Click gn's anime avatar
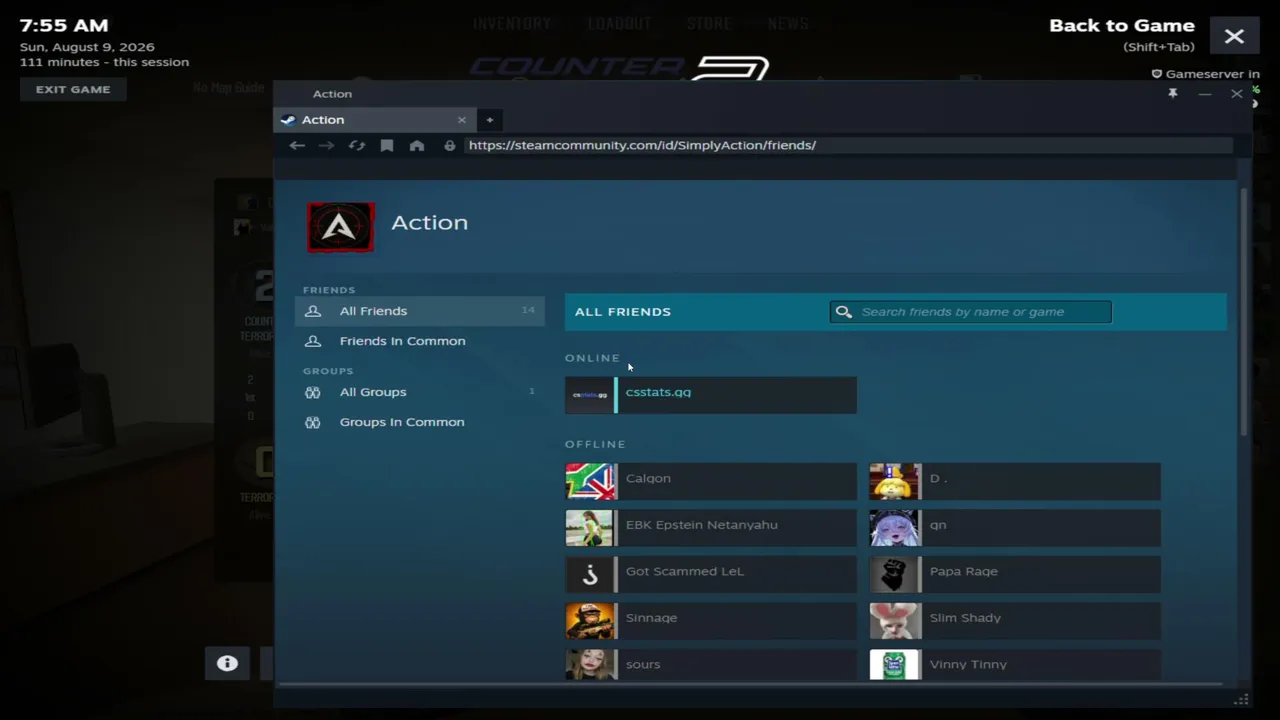Image resolution: width=1280 pixels, height=720 pixels. (894, 528)
